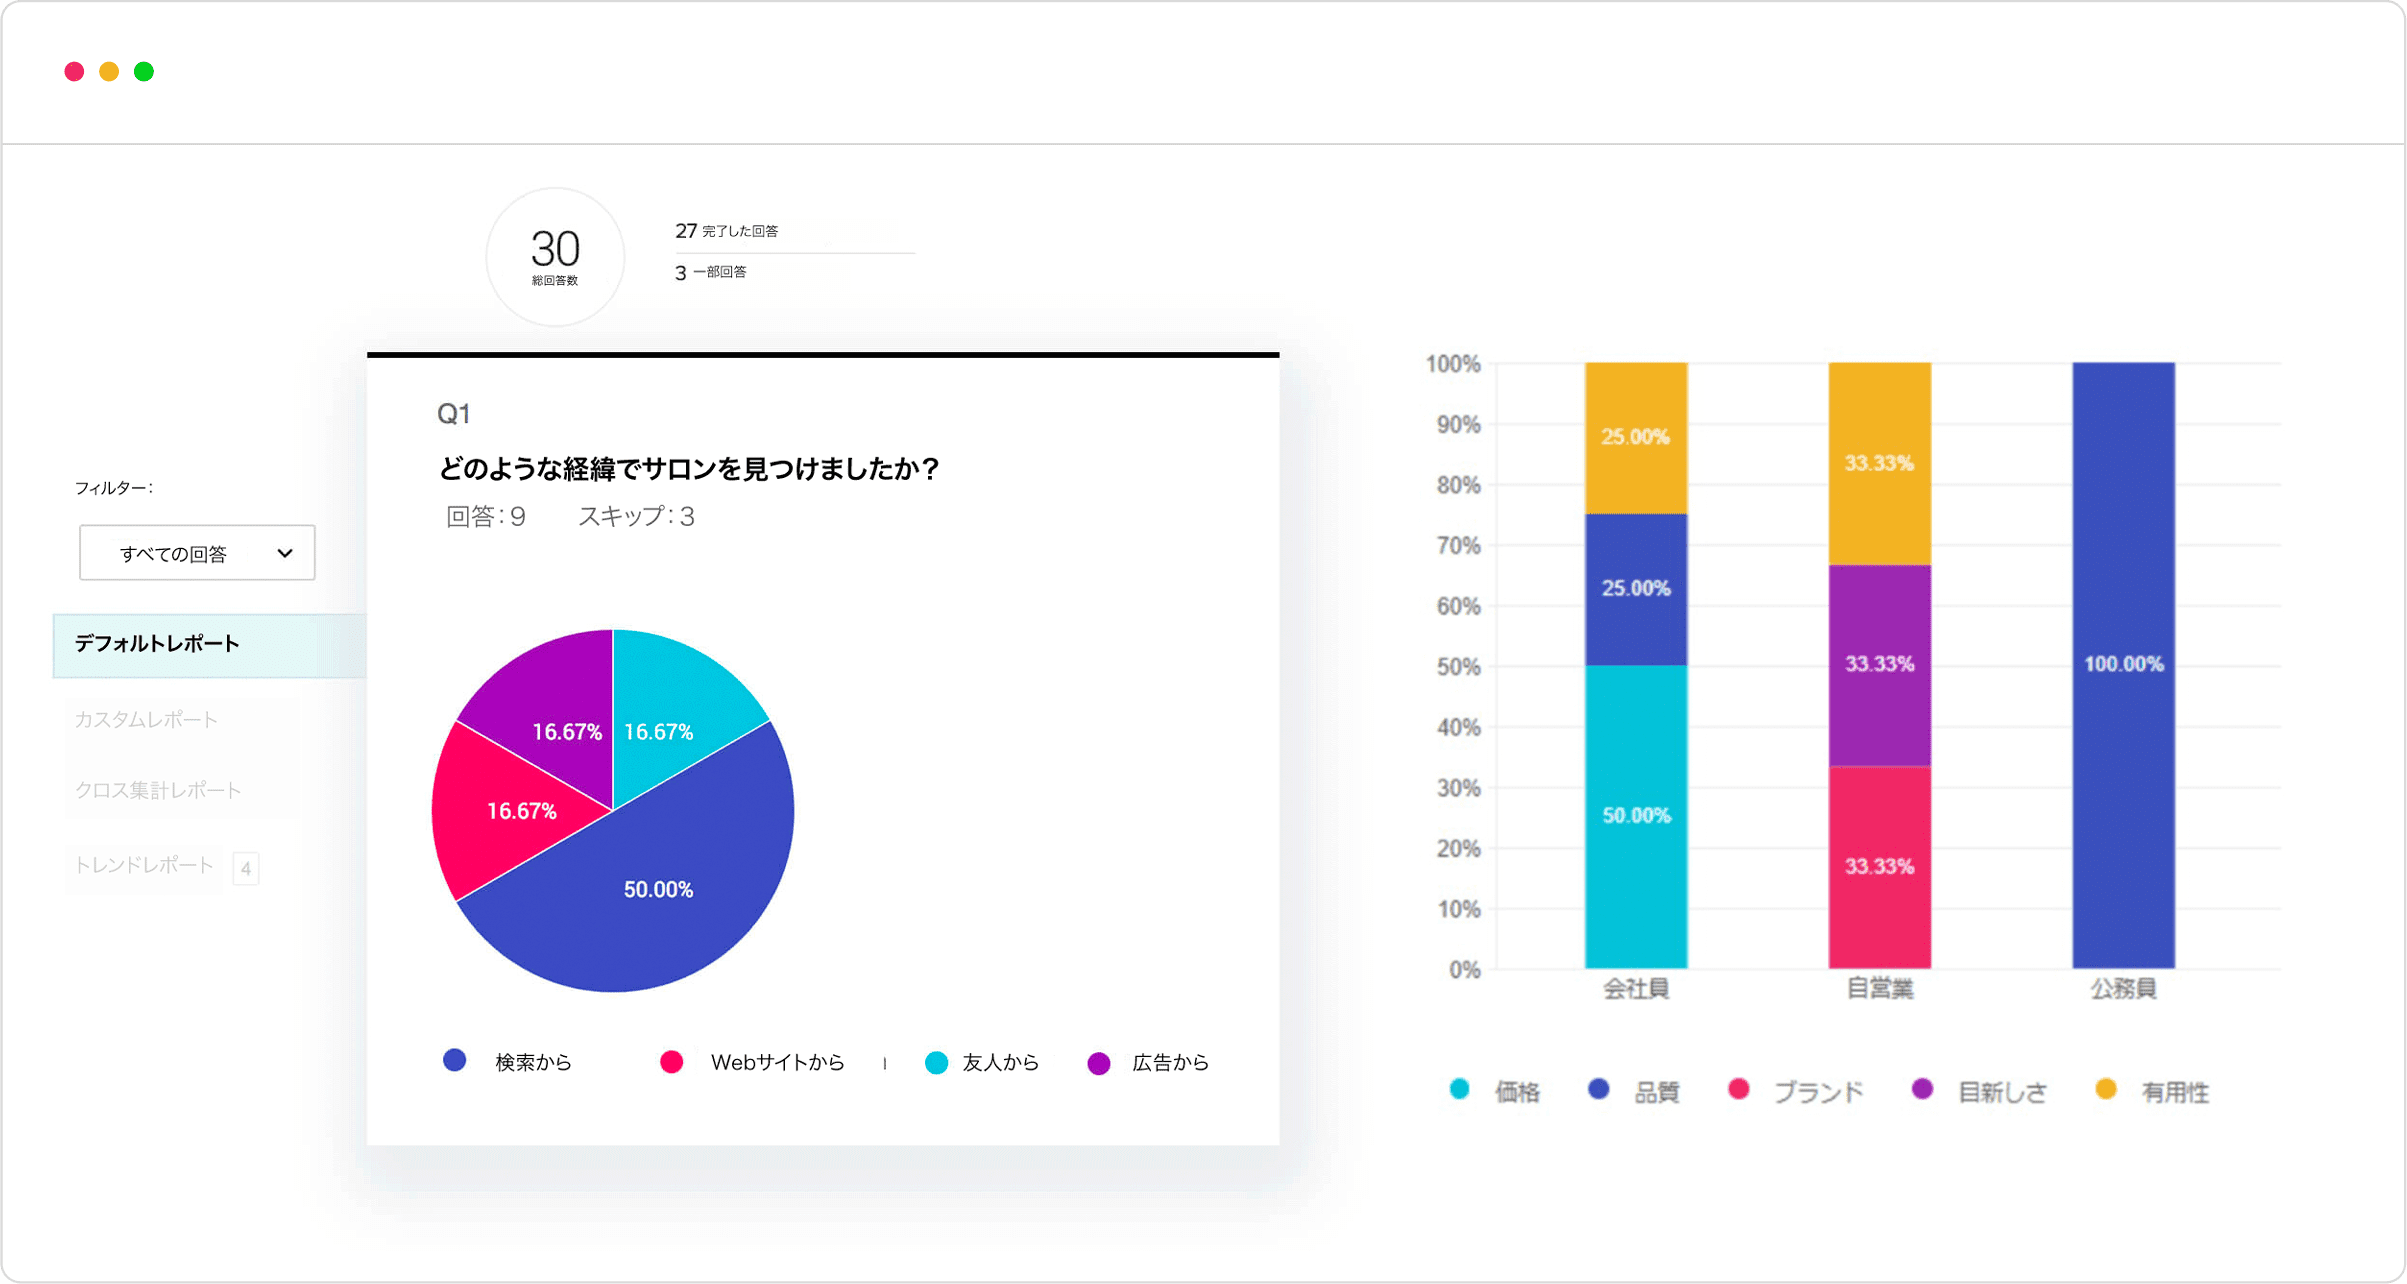Click the badge showing 4 beside トレンドレポート
This screenshot has height=1284, width=2407.
(246, 868)
